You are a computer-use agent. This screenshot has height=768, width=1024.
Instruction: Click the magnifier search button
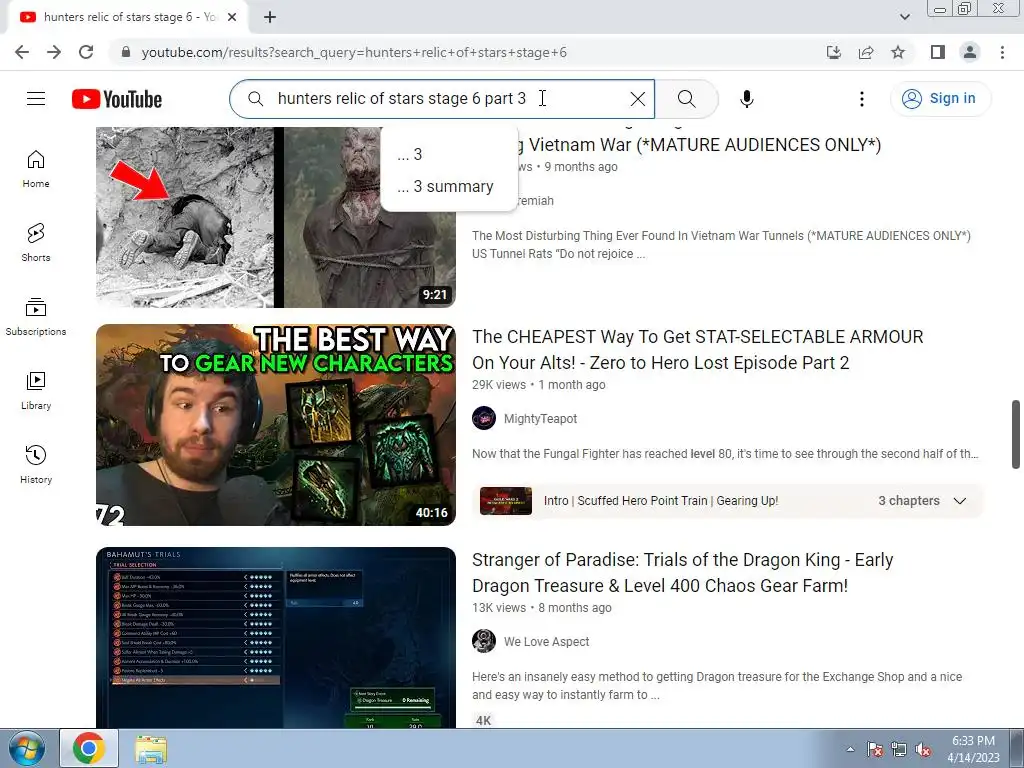[686, 99]
